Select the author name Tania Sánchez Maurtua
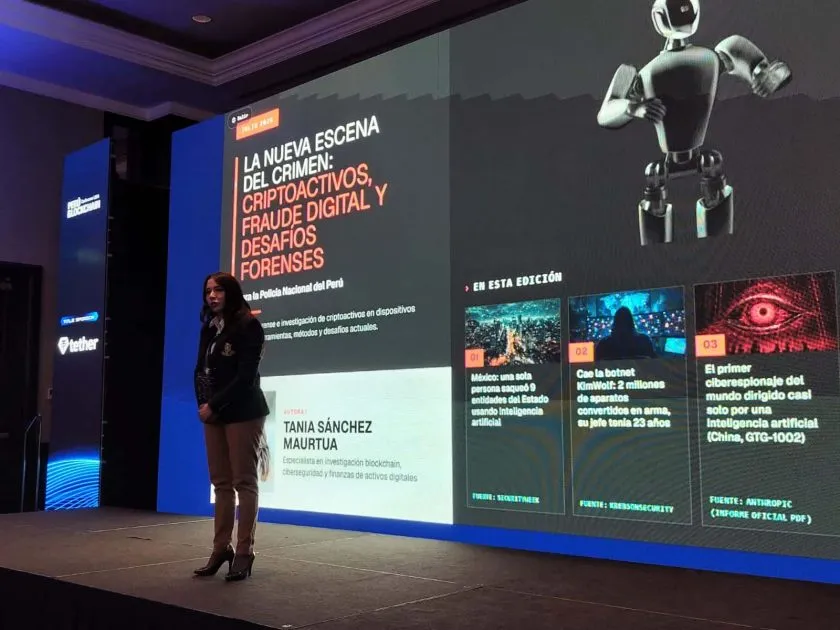This screenshot has height=630, width=840. (x=327, y=436)
